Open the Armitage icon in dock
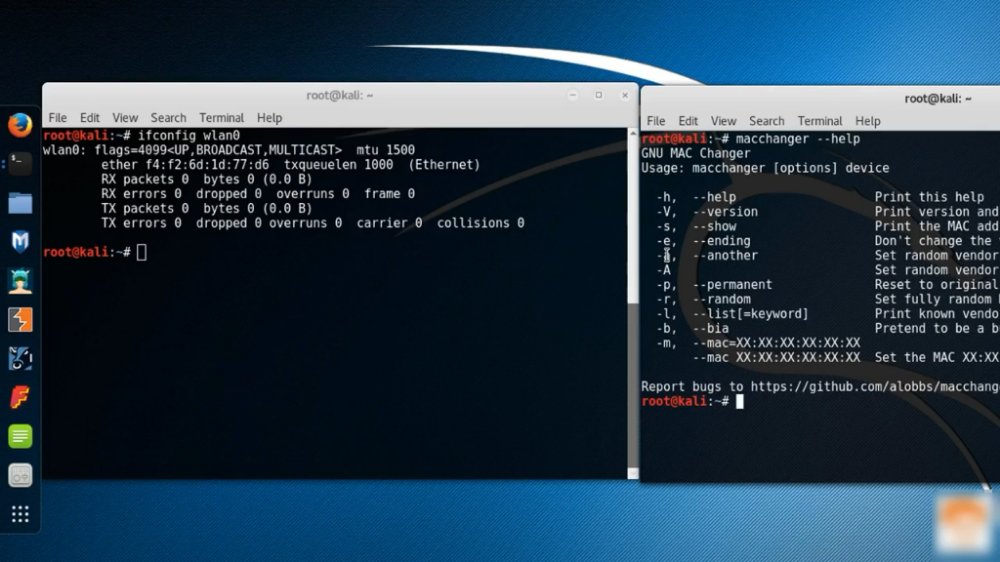The image size is (1000, 562). pos(20,281)
